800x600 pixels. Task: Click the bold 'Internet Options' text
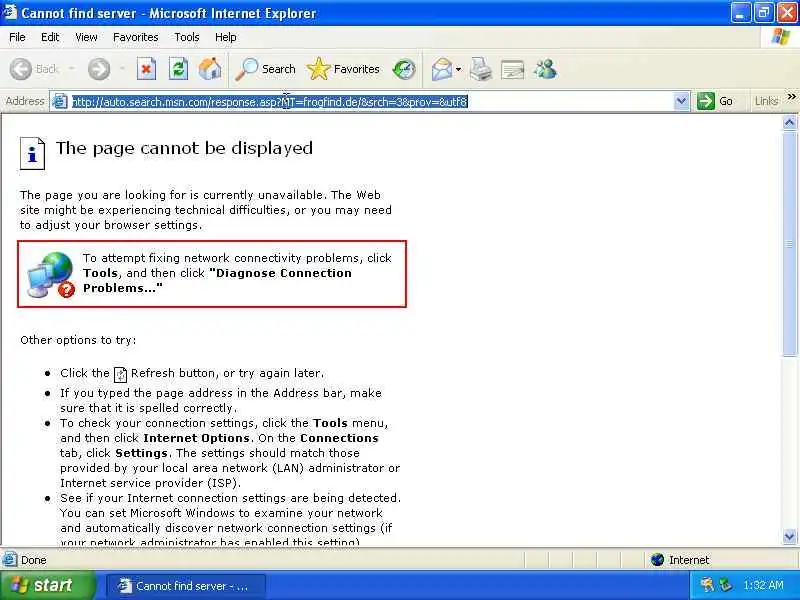196,438
